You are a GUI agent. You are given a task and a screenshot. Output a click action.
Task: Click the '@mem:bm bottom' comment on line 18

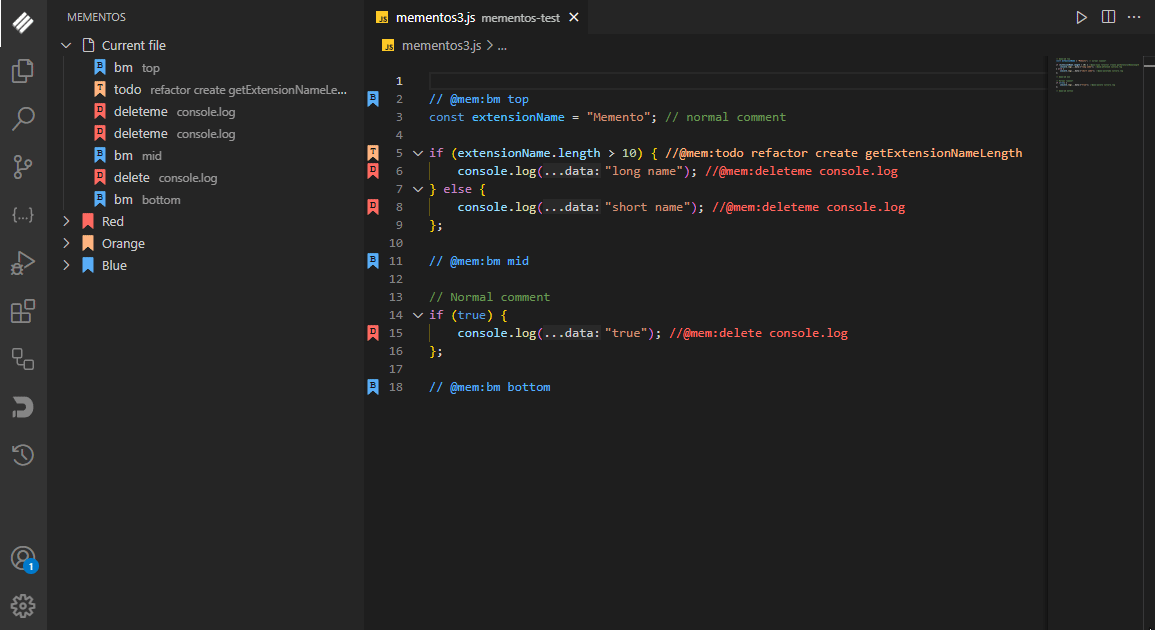tap(490, 387)
